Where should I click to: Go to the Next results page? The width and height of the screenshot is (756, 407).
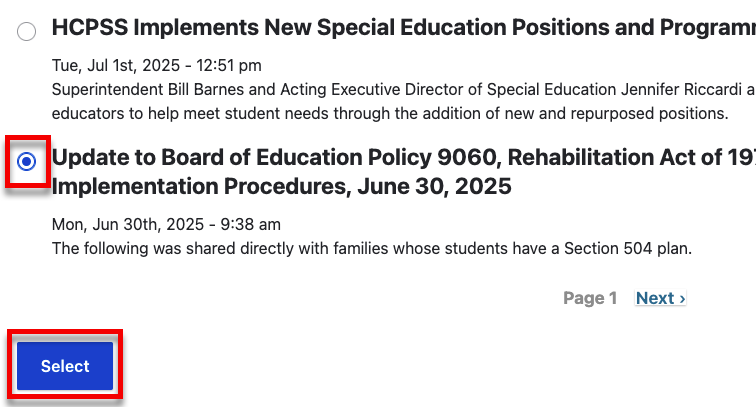pyautogui.click(x=660, y=298)
